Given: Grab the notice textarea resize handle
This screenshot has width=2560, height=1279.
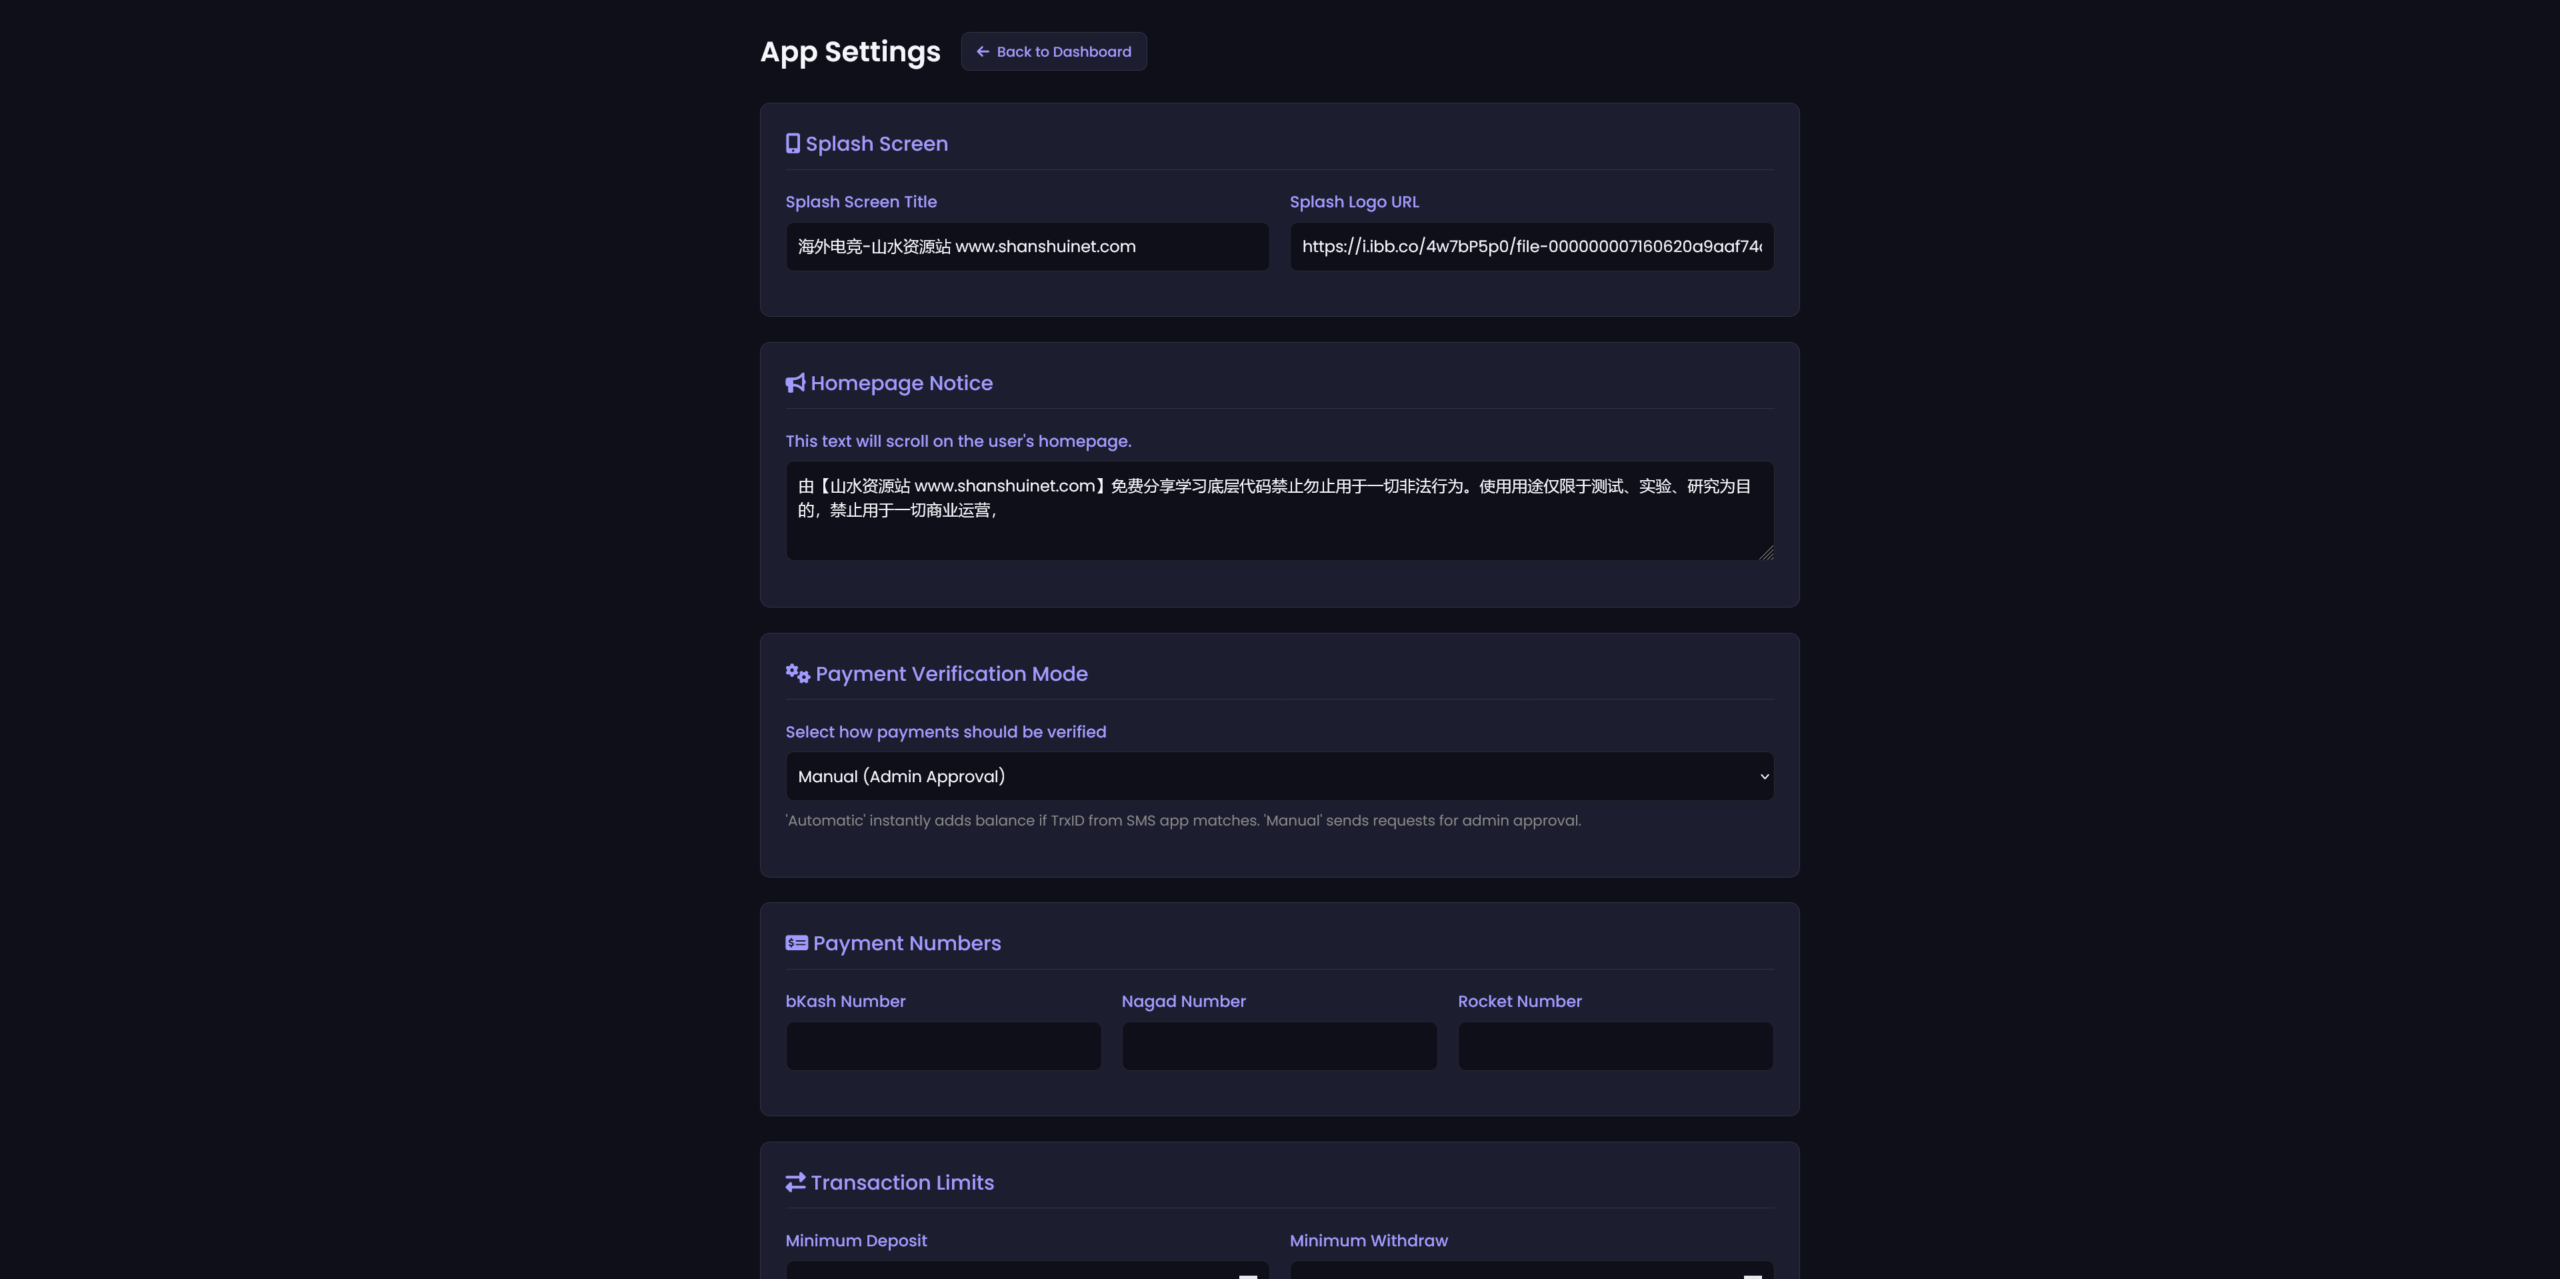Looking at the screenshot, I should 1766,553.
